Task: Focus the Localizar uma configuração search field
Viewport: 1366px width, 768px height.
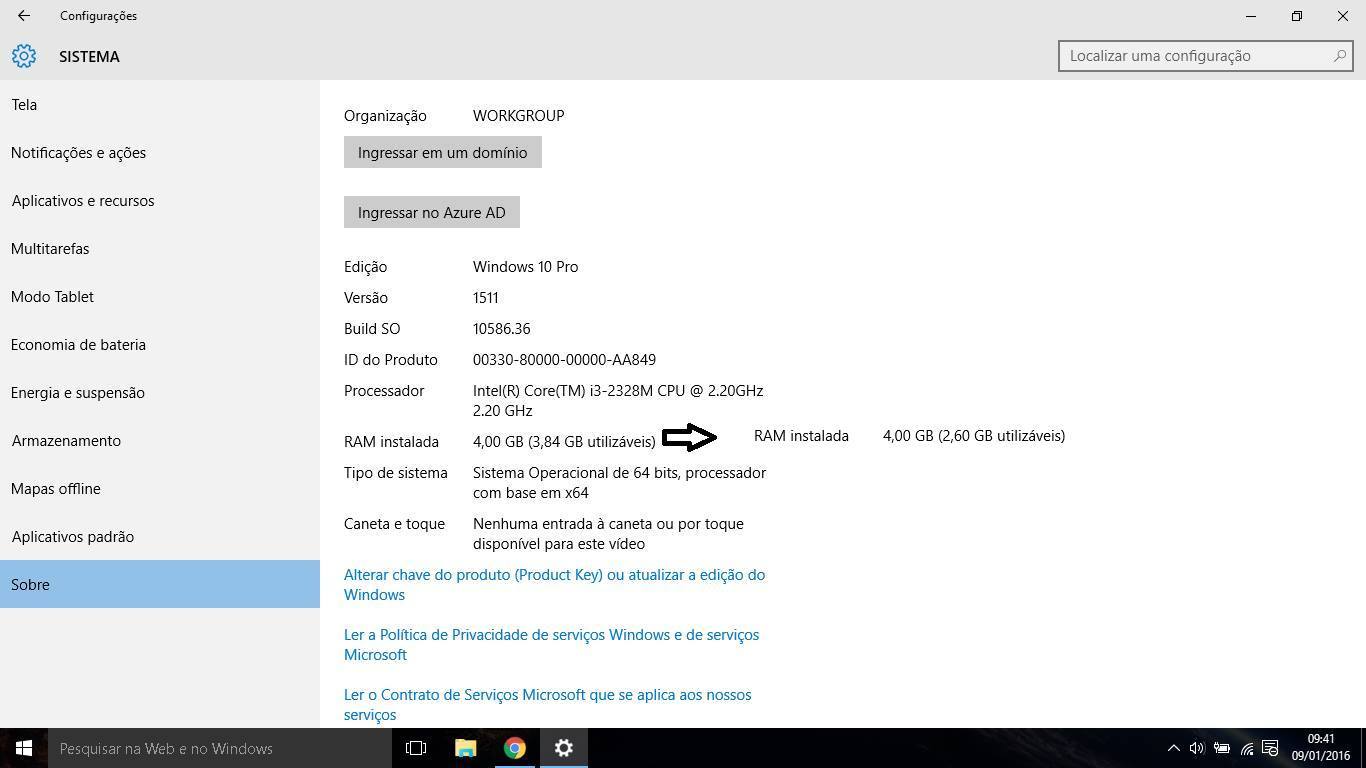Action: [x=1205, y=56]
